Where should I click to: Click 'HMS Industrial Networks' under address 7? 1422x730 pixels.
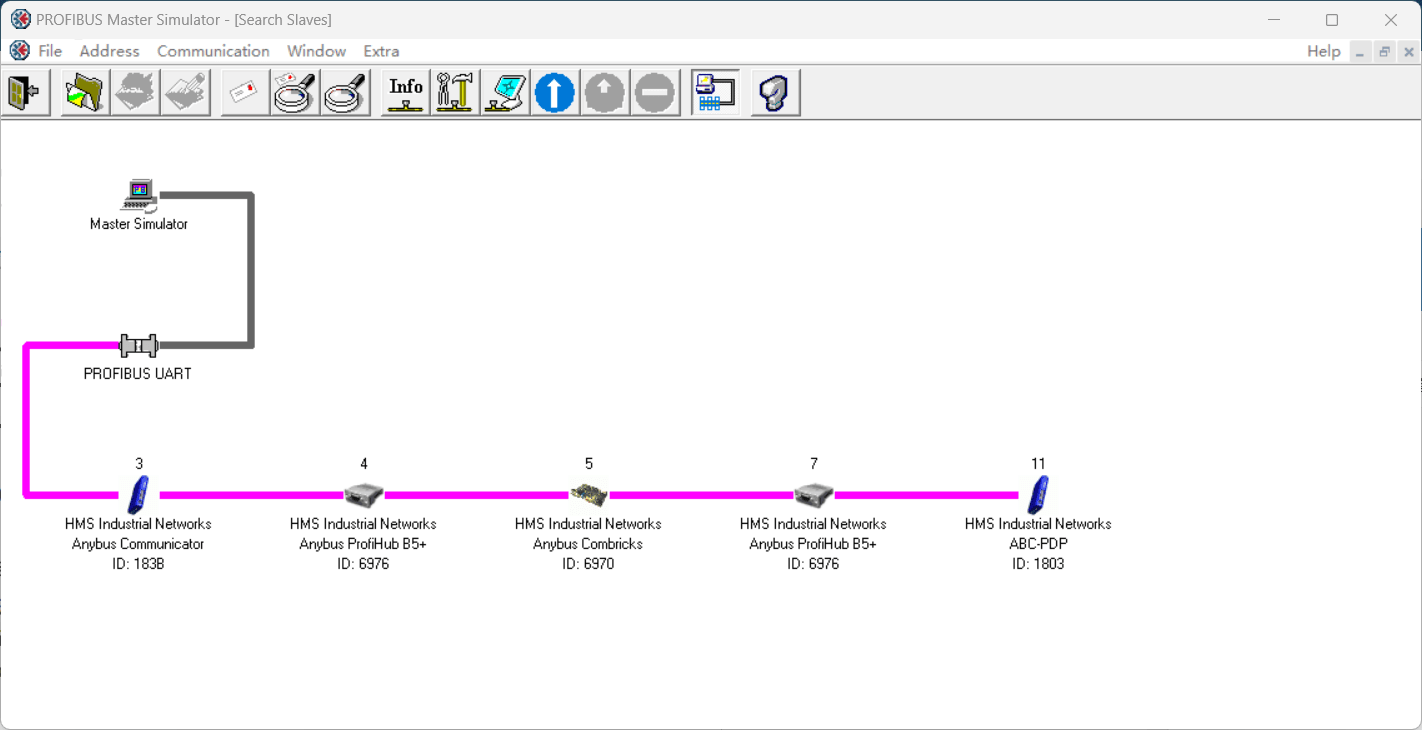813,524
